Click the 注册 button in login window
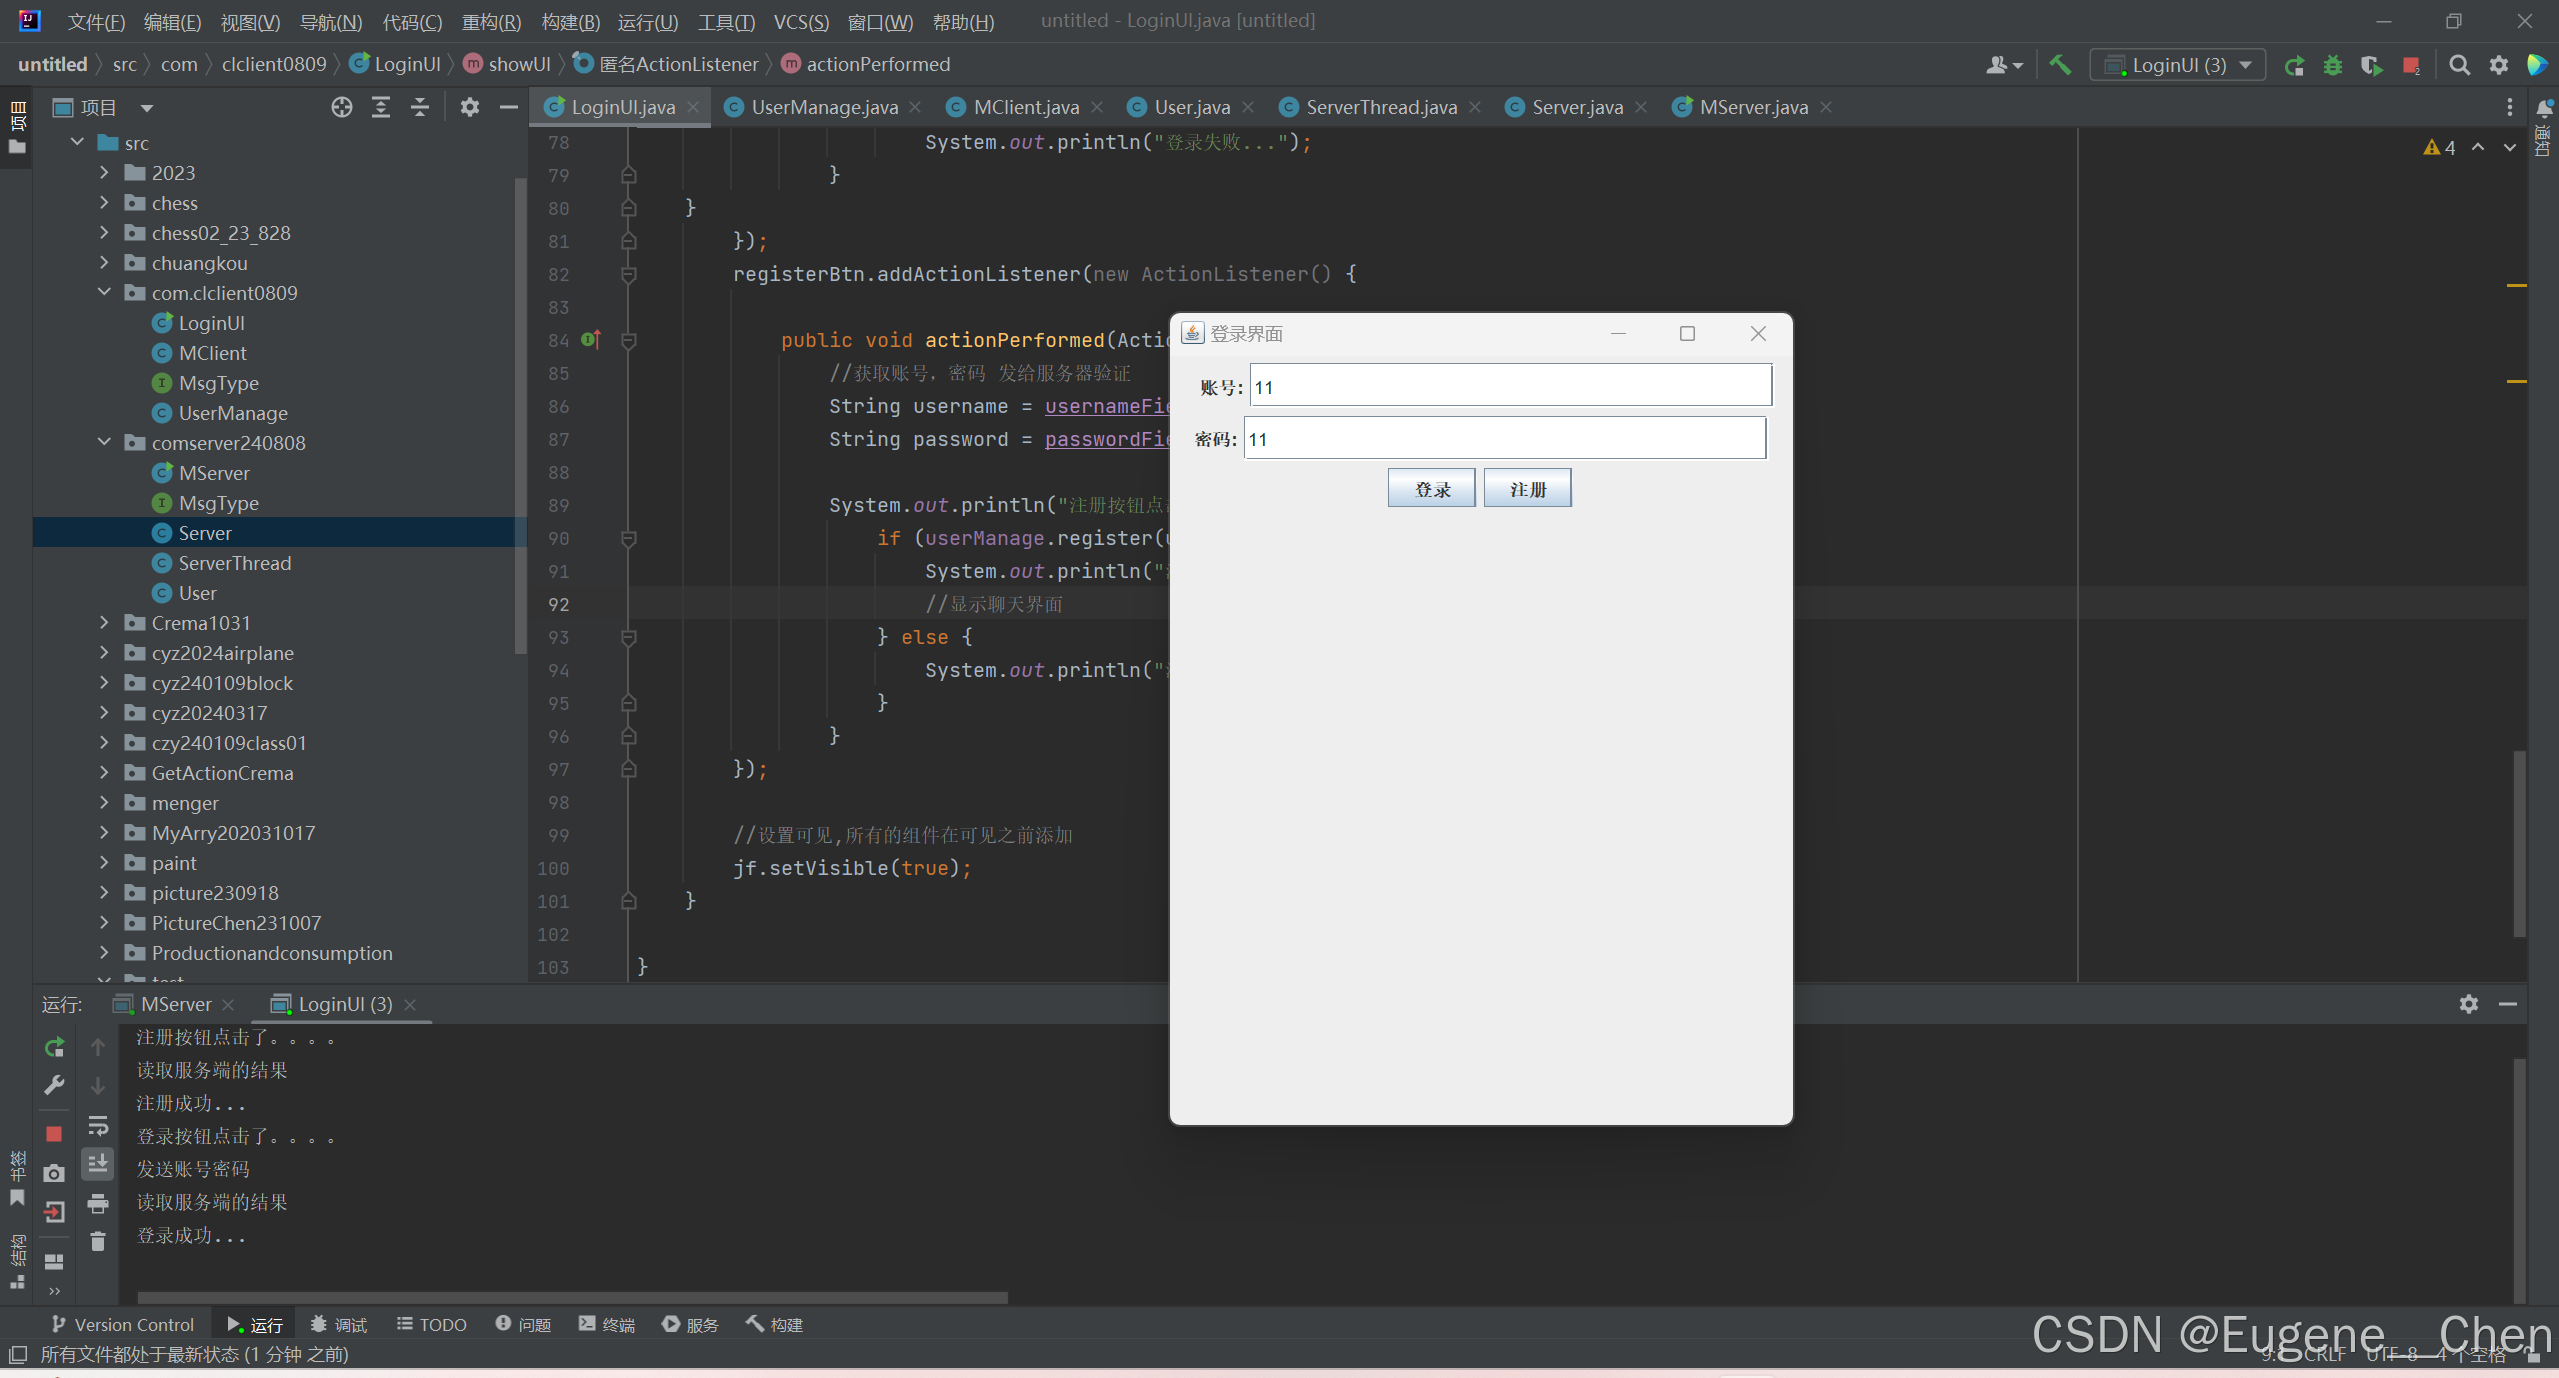Screen dimensions: 2559x1378 (x=1527, y=489)
